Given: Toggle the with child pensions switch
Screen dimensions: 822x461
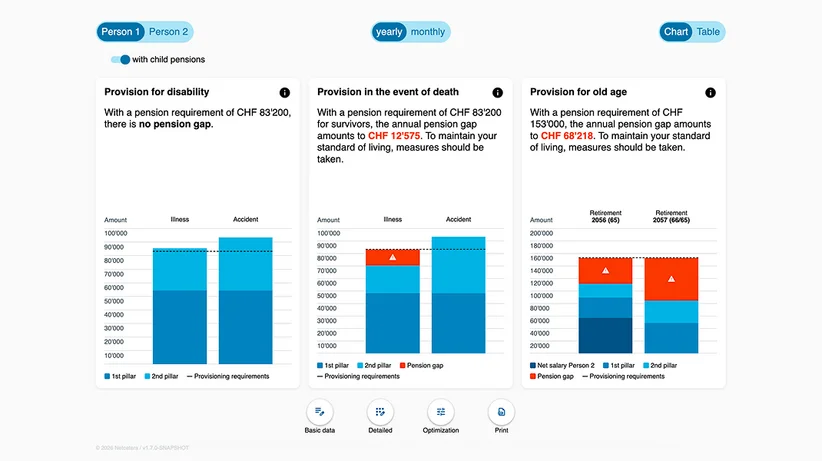Looking at the screenshot, I should (x=121, y=60).
